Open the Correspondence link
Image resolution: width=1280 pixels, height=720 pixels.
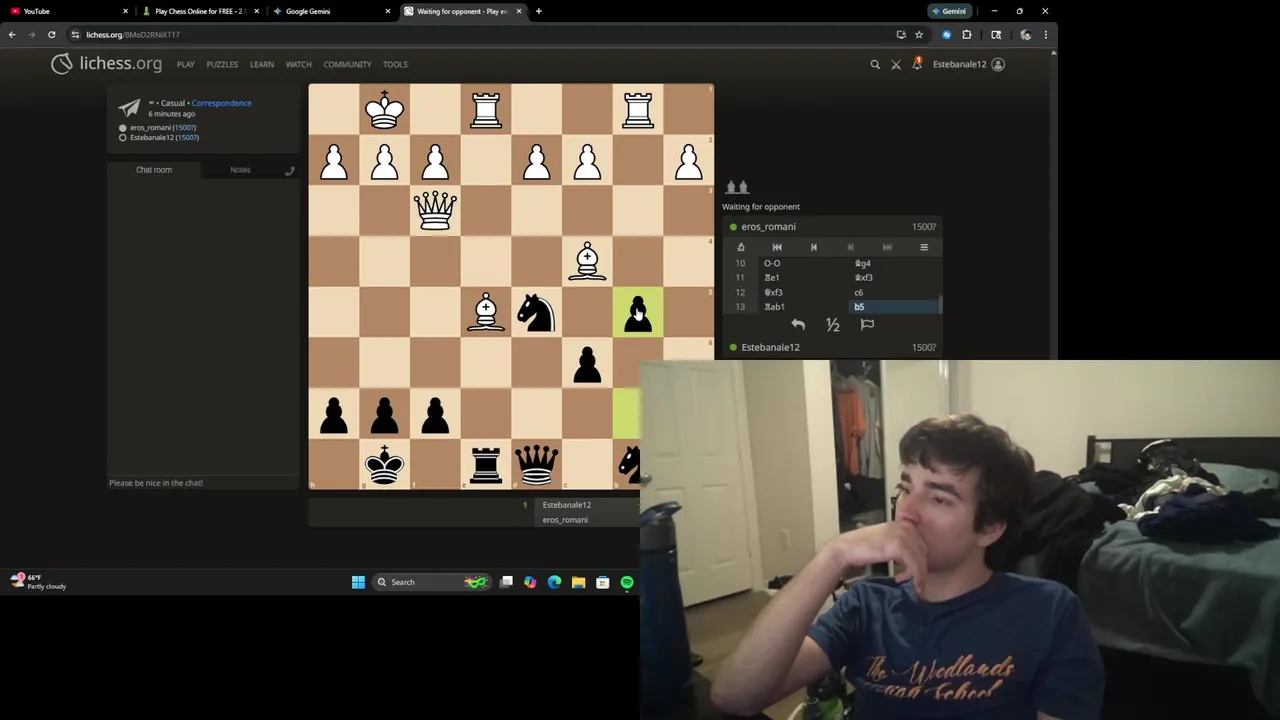point(222,103)
